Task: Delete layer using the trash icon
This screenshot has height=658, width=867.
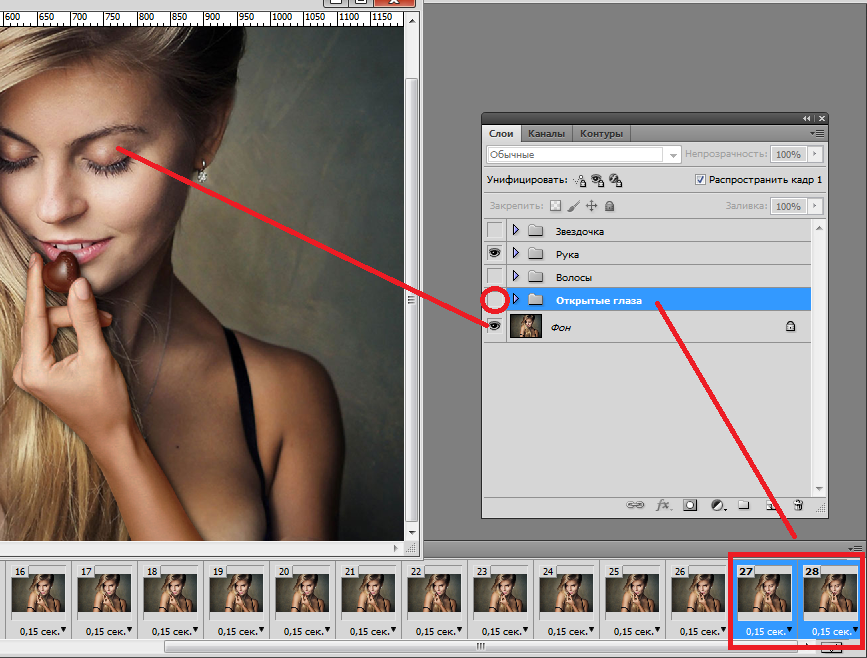Action: [x=797, y=506]
